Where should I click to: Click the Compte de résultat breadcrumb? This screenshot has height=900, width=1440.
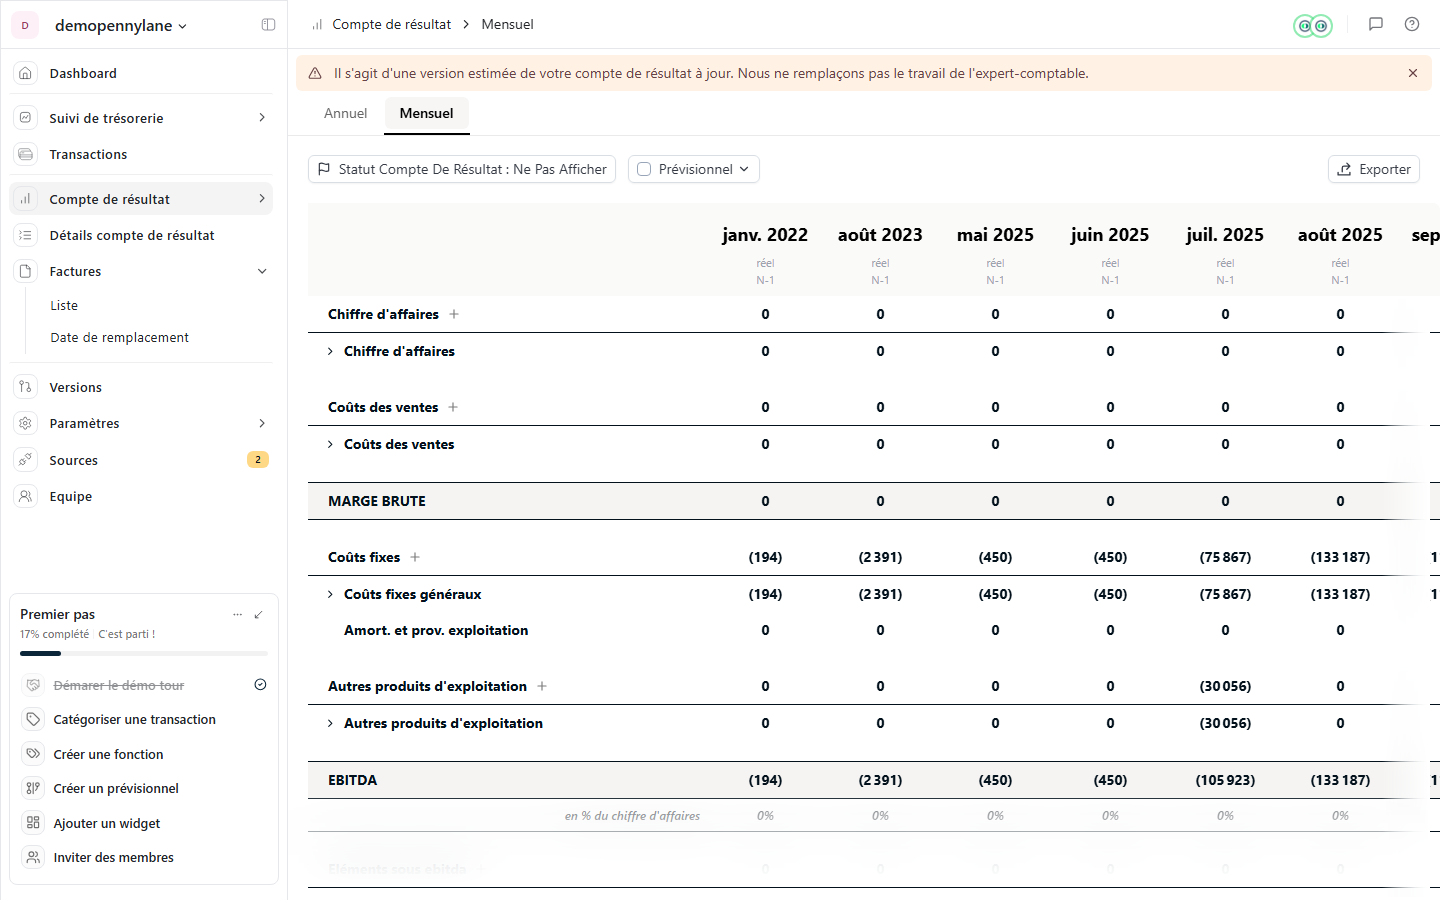pos(391,24)
